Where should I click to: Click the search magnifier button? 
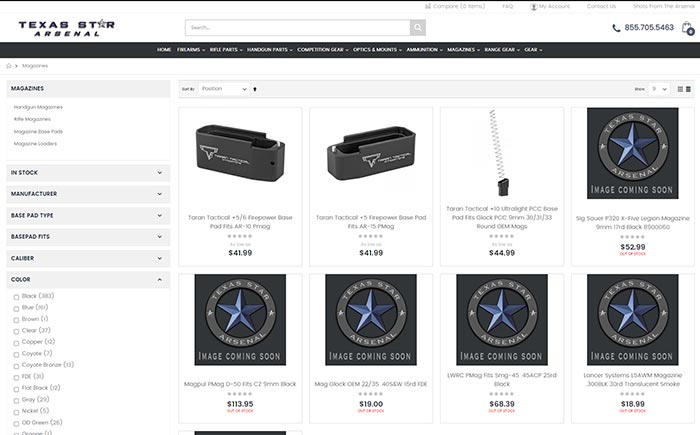(417, 28)
